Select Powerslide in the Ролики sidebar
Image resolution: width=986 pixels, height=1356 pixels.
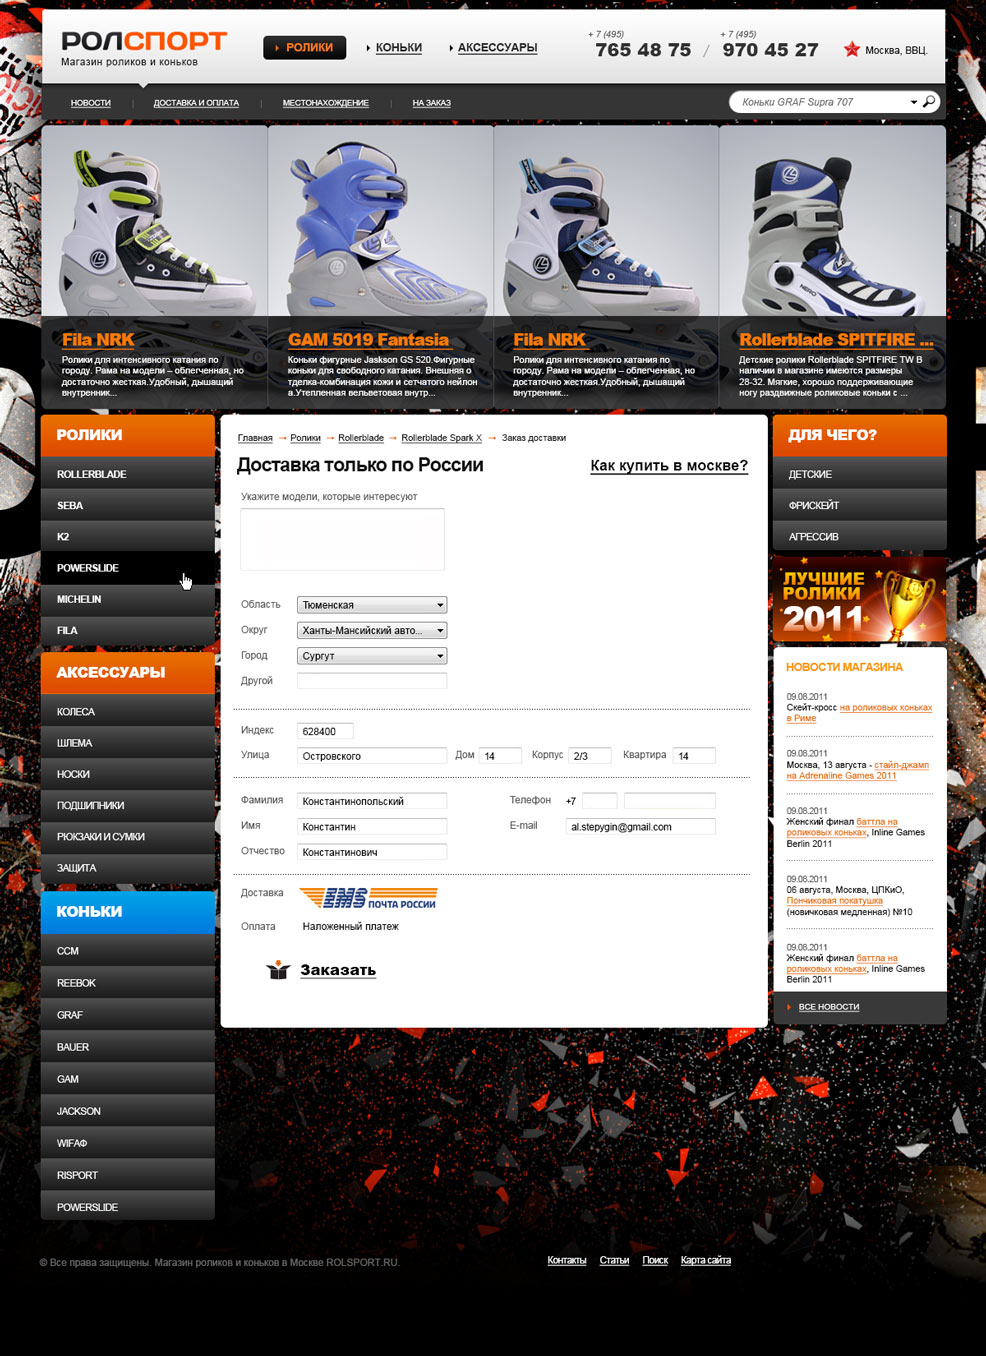coord(88,568)
